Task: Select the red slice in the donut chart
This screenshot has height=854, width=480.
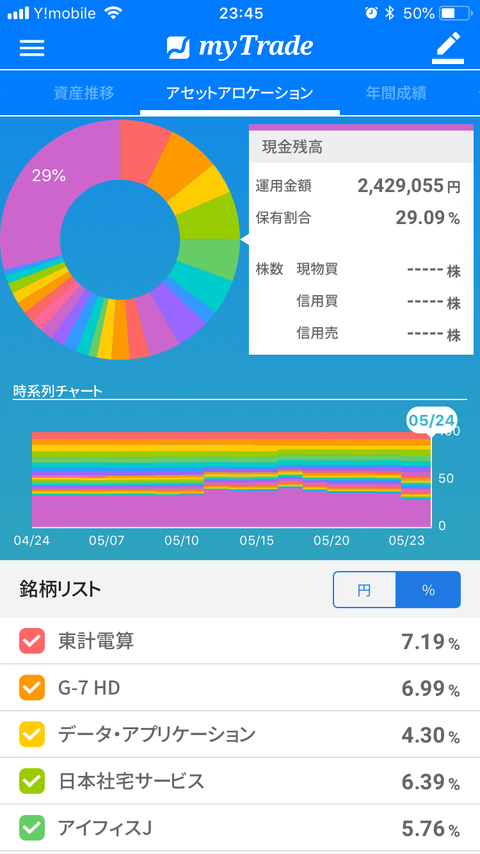Action: click(145, 148)
